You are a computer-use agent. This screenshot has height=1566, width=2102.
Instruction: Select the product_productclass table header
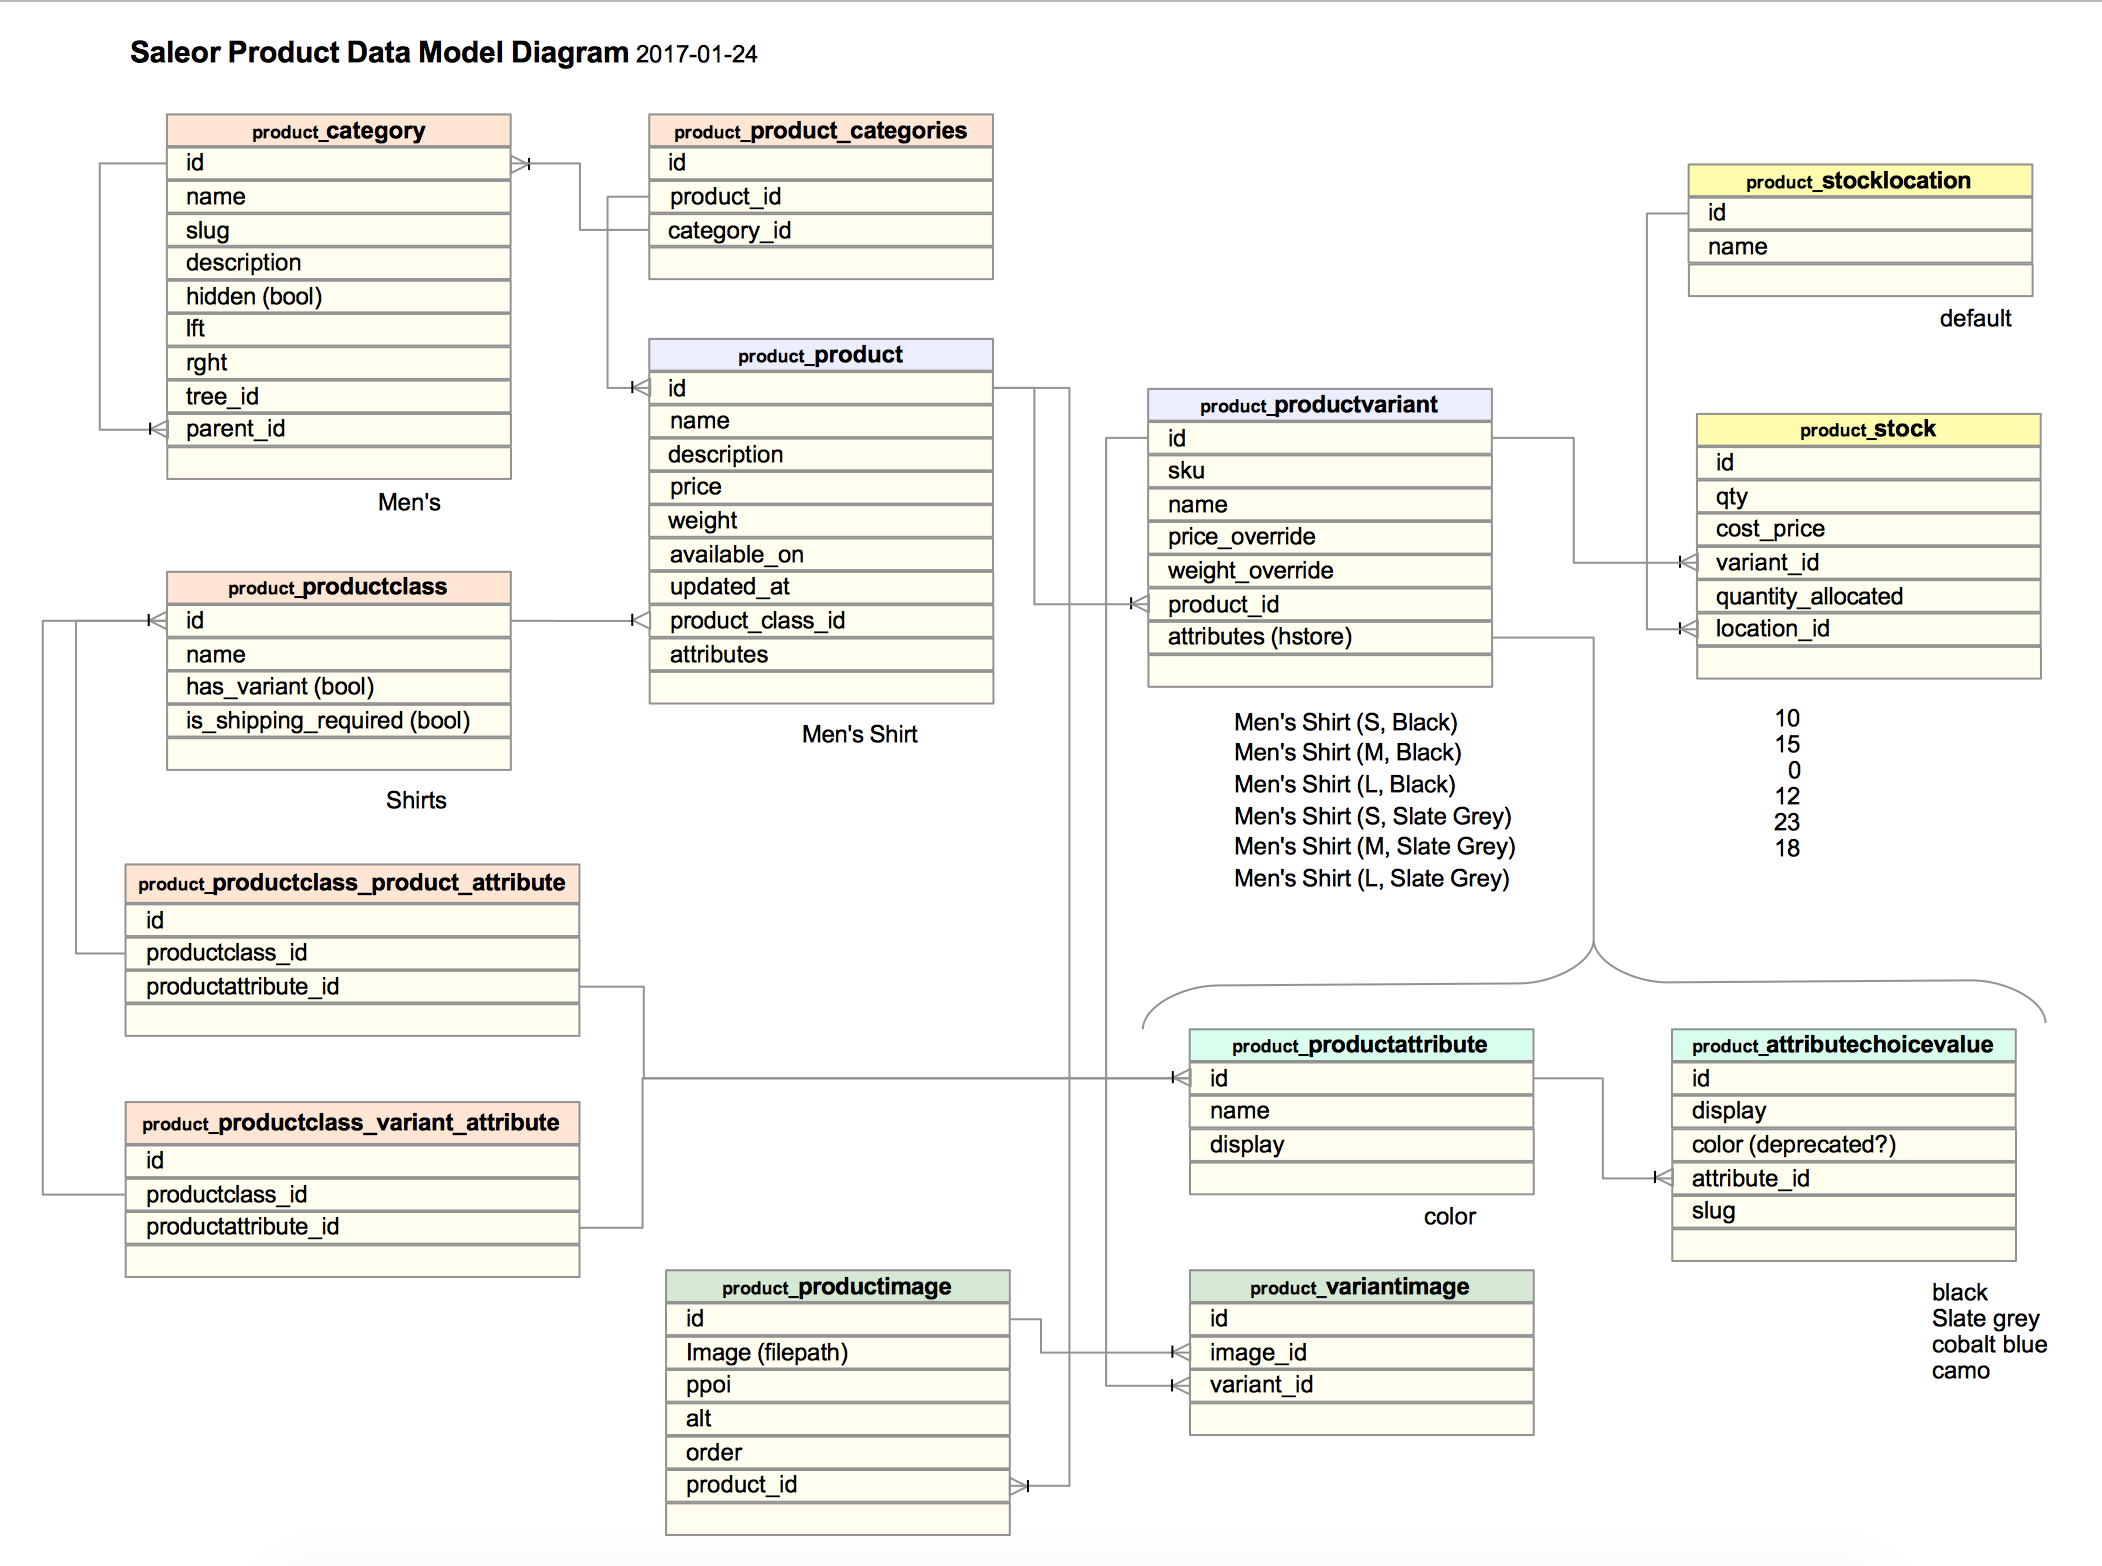[338, 587]
